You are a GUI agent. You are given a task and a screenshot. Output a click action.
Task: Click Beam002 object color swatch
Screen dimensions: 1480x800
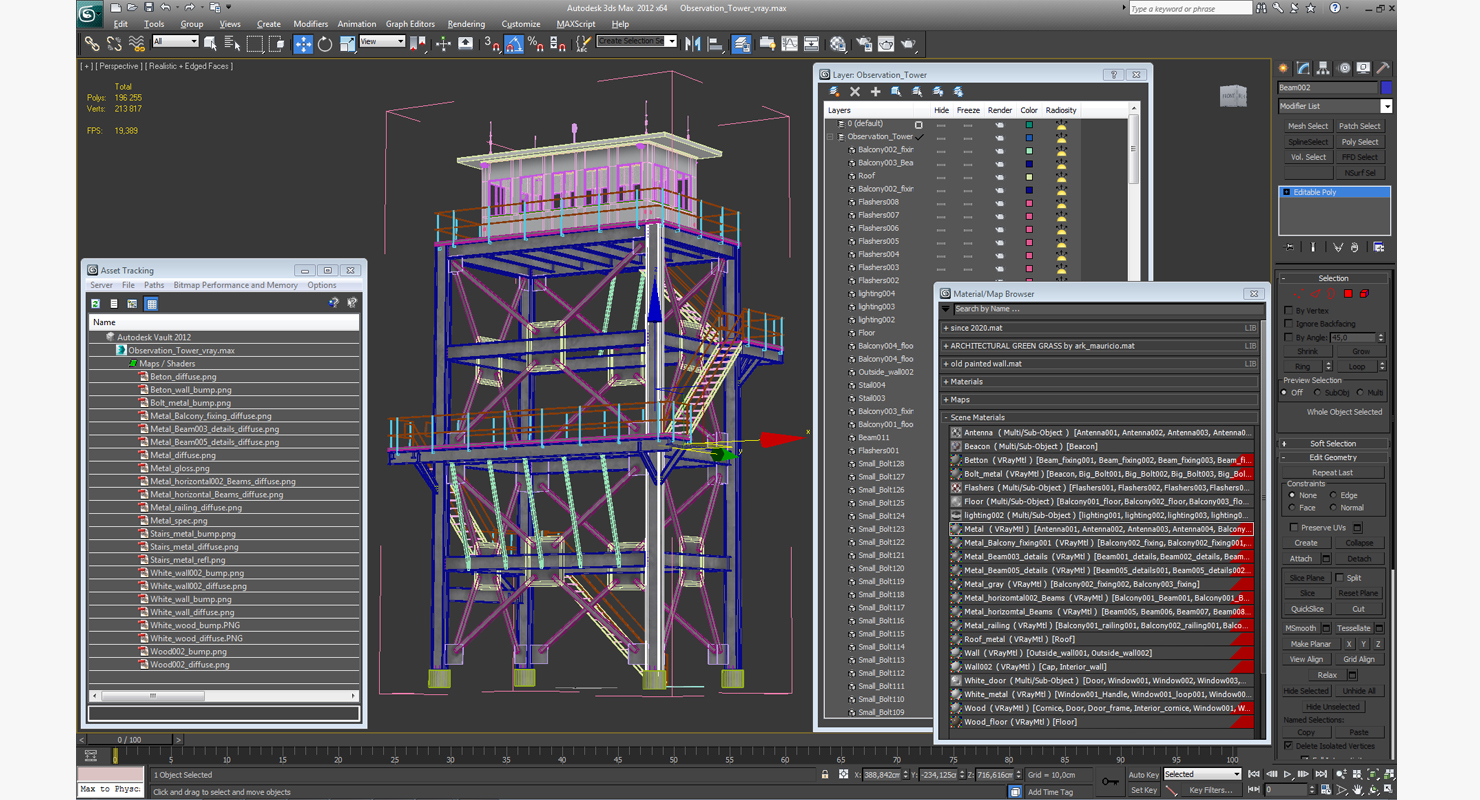(1386, 88)
